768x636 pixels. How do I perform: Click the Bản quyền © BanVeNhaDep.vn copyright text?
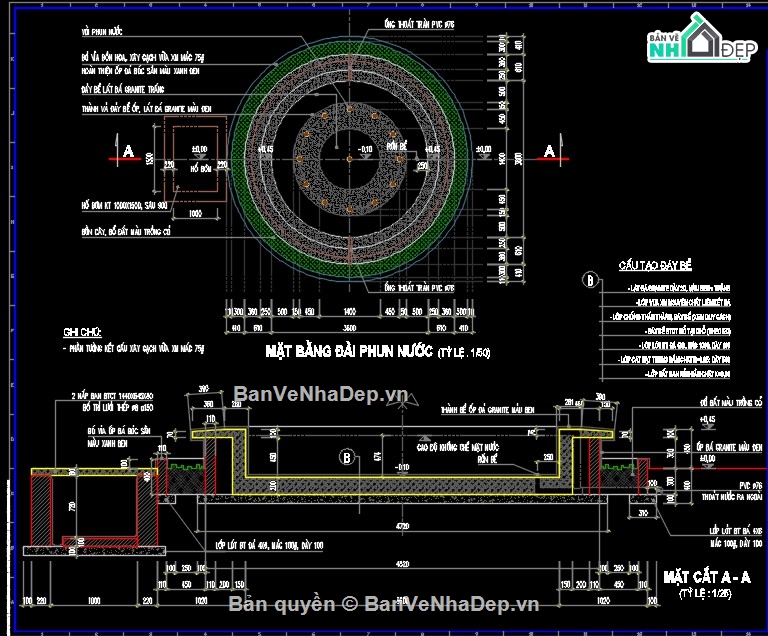pos(384,604)
